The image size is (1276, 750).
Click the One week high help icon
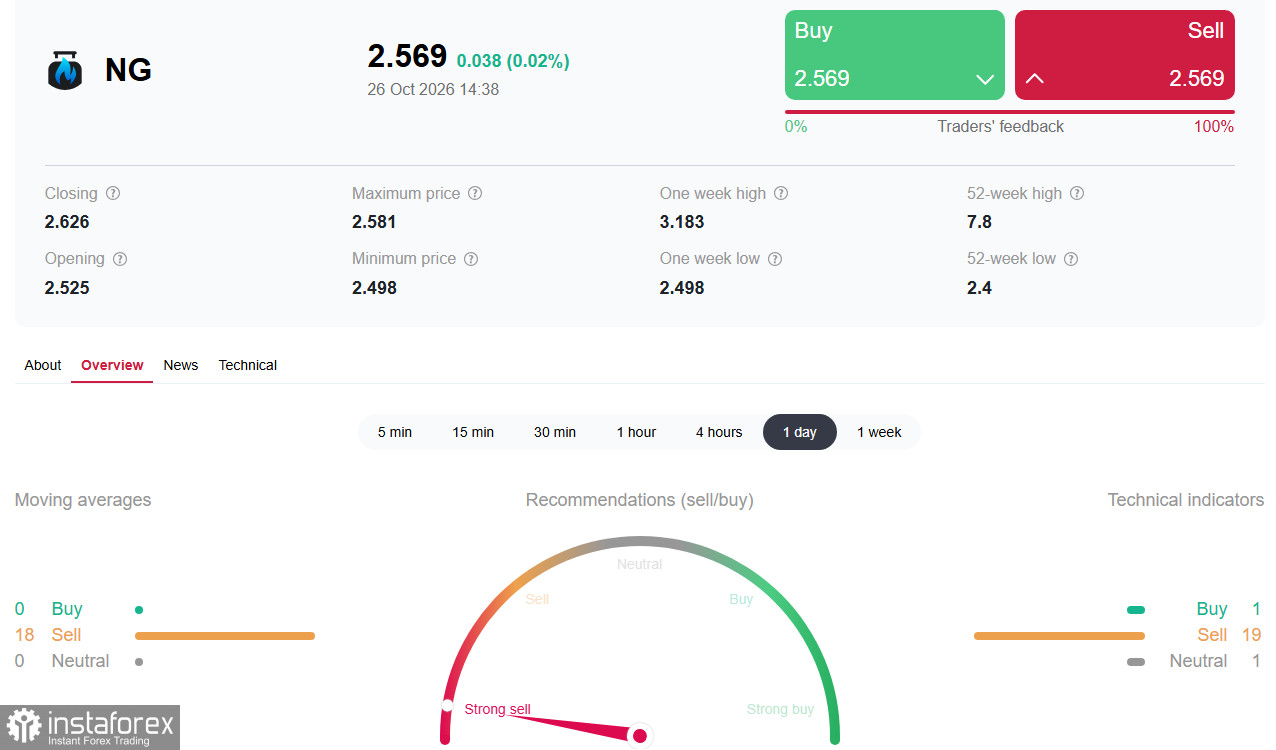(781, 193)
